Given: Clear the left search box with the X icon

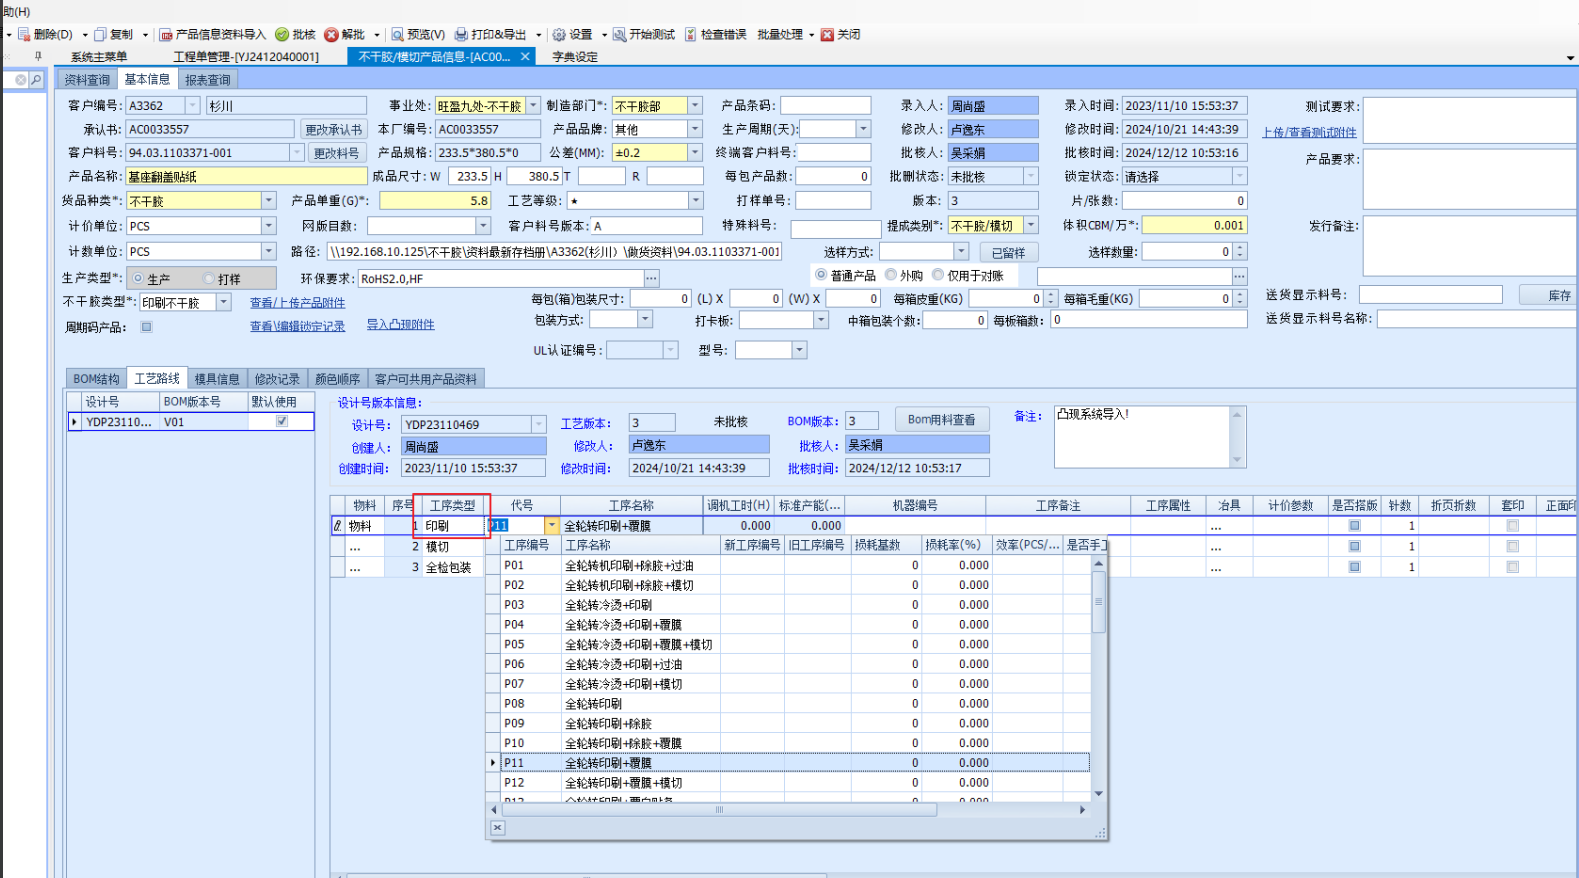Looking at the screenshot, I should click(20, 79).
